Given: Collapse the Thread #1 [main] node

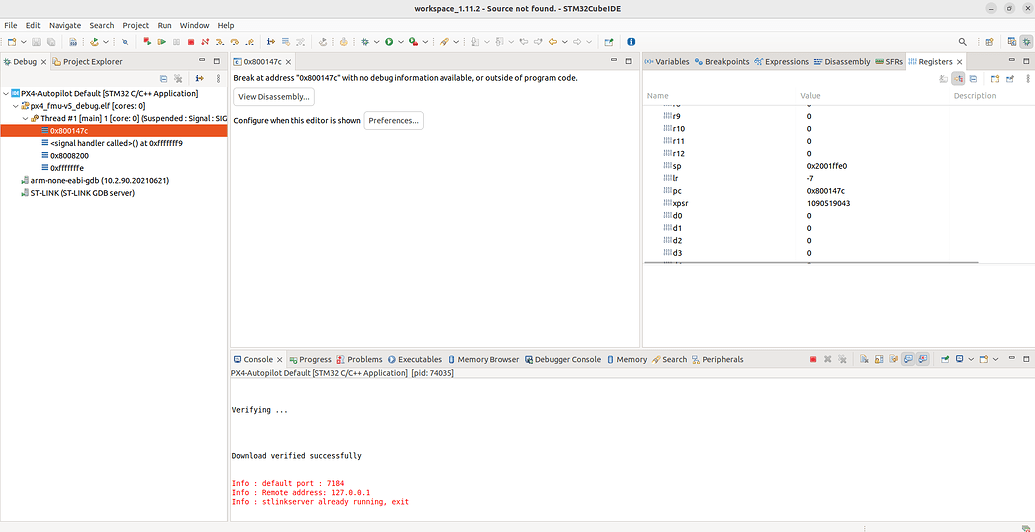Looking at the screenshot, I should [x=25, y=118].
